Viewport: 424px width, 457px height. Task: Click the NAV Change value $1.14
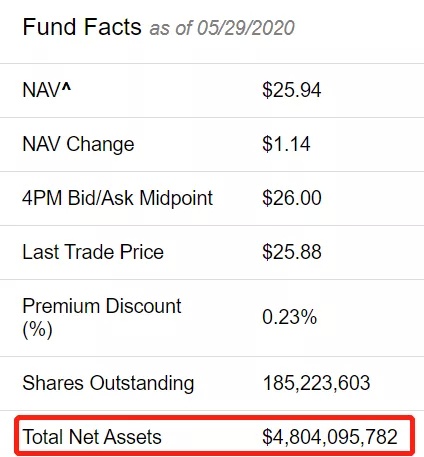[286, 144]
